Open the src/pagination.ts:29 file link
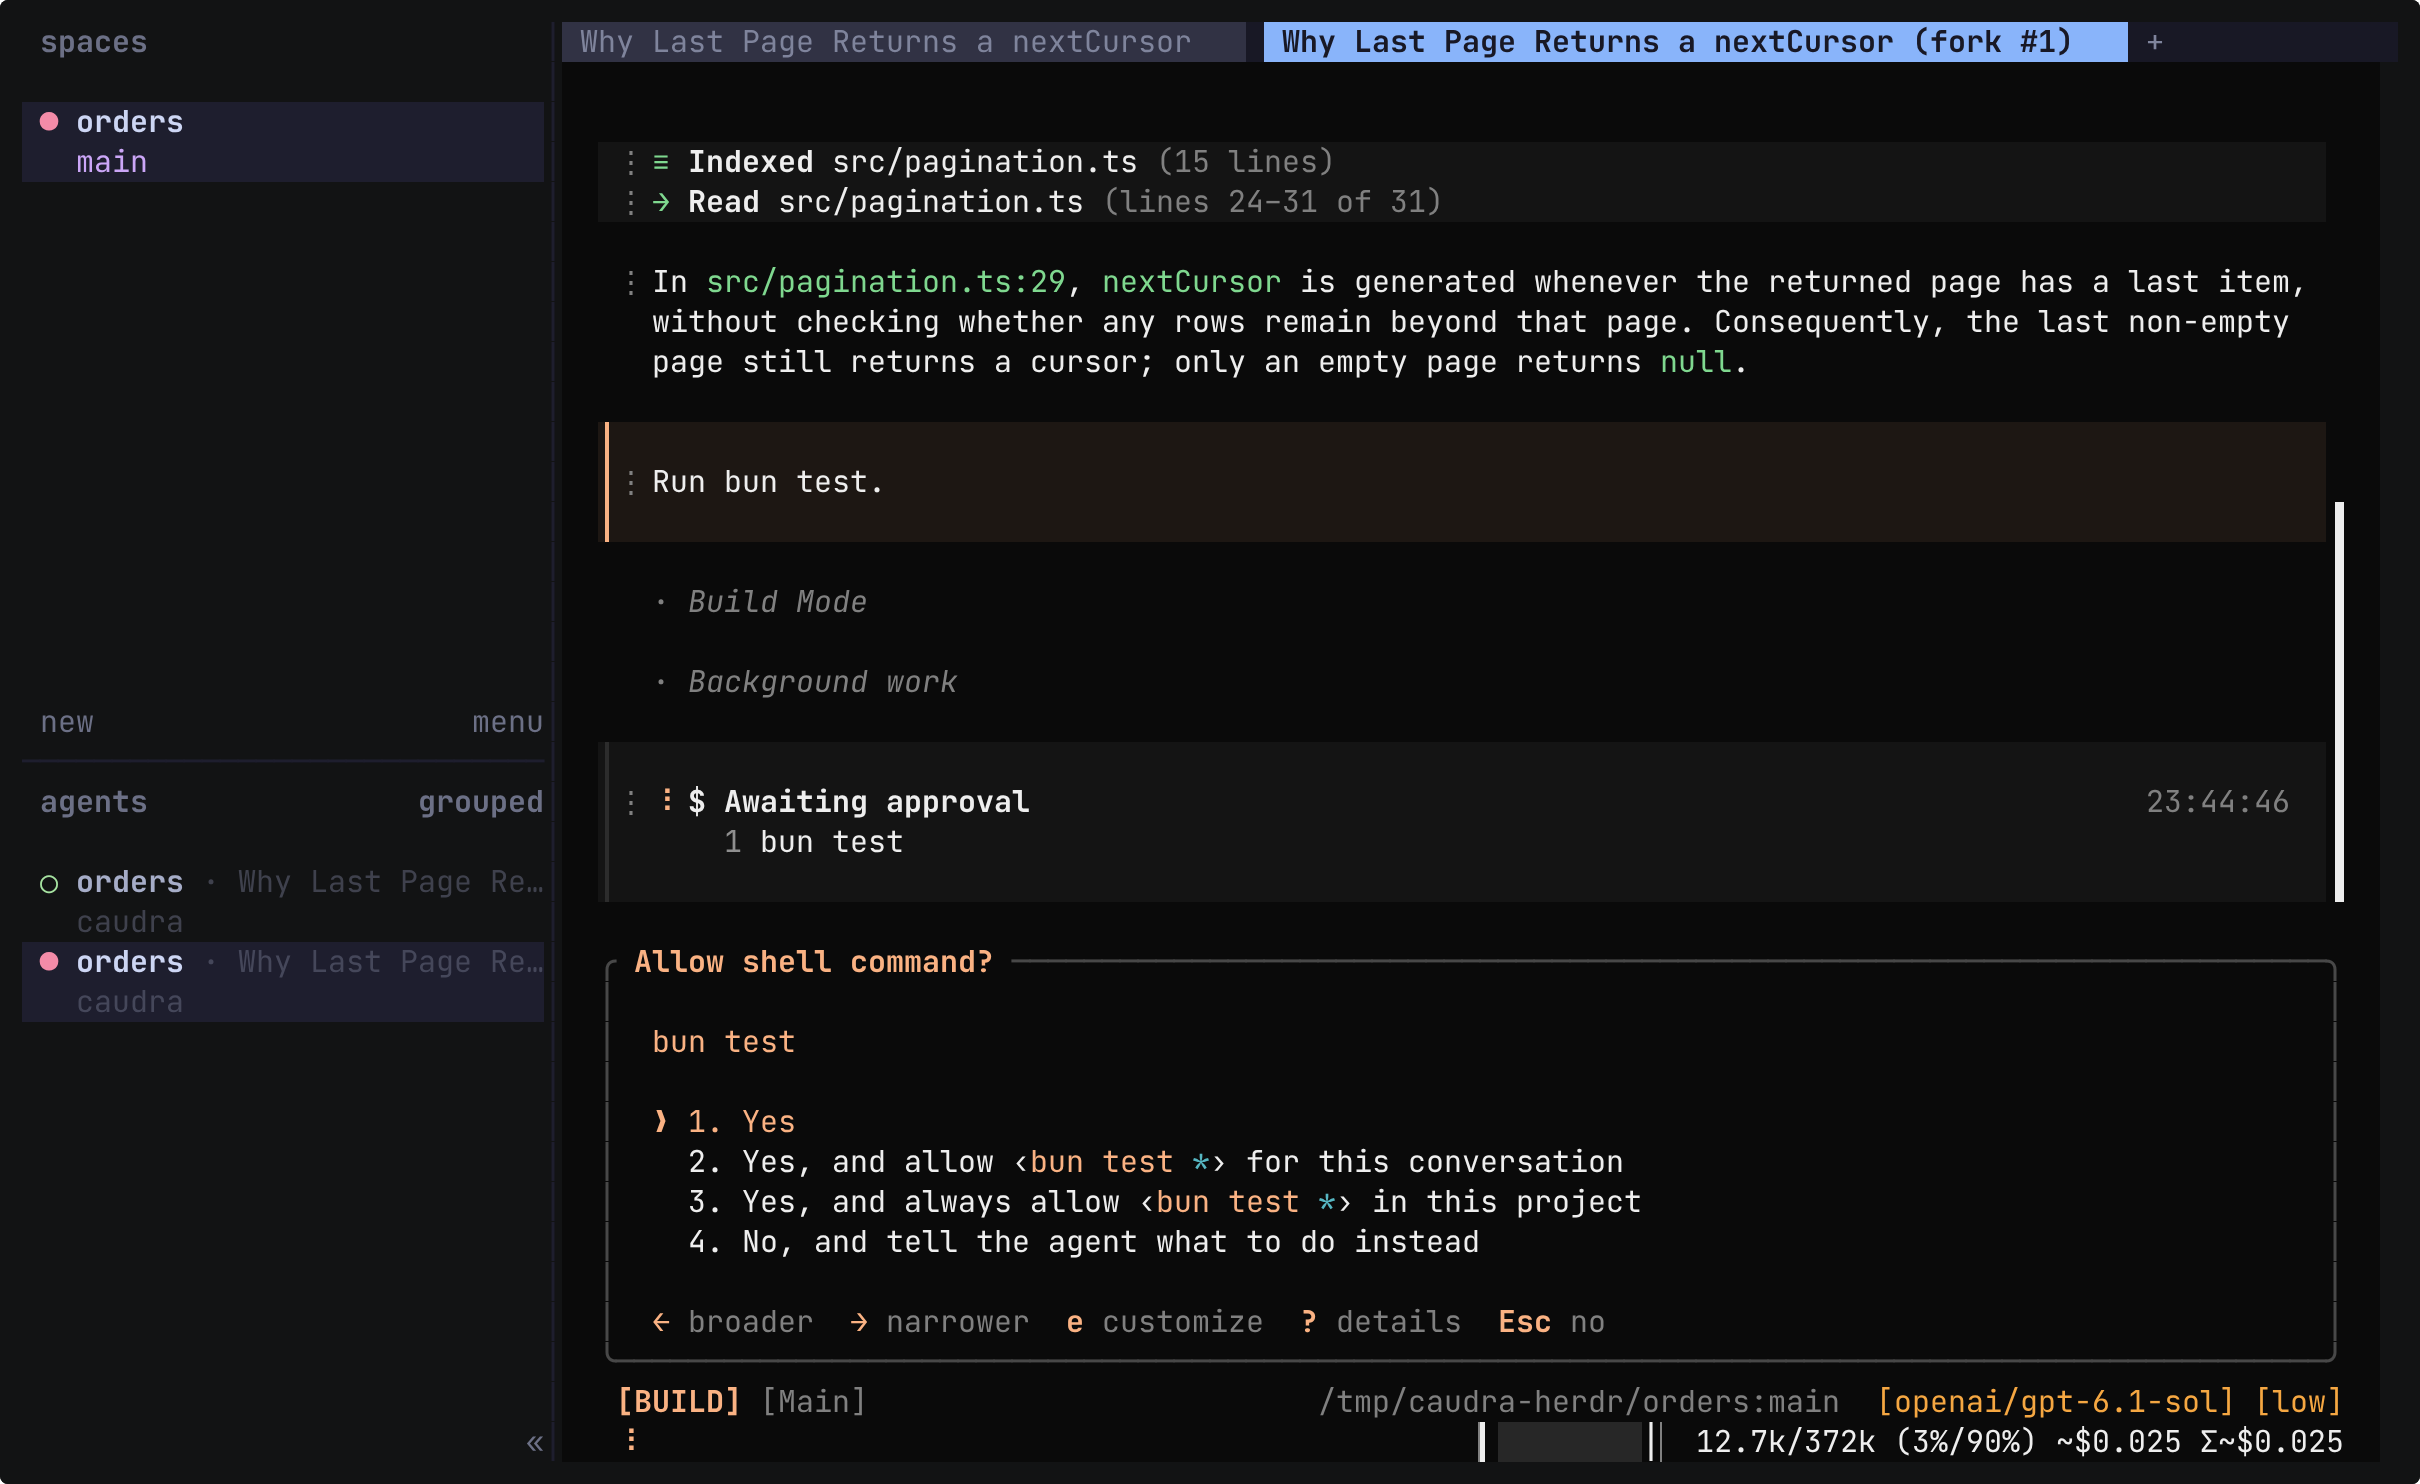Viewport: 2420px width, 1484px height. pyautogui.click(x=886, y=282)
